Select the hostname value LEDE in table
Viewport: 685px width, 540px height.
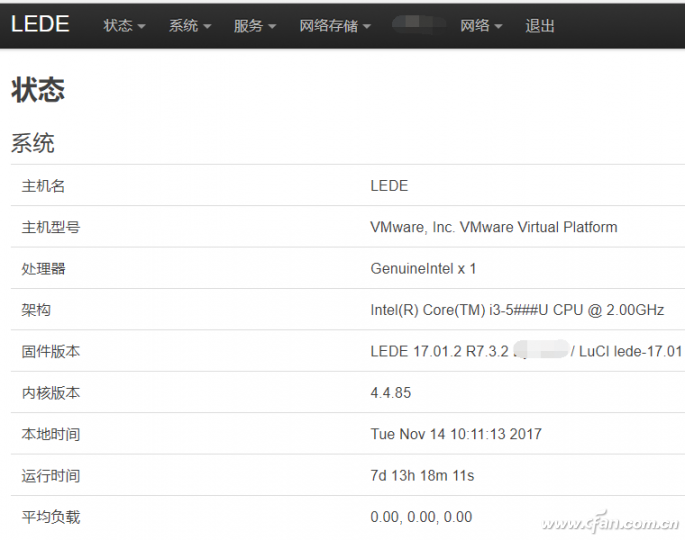(x=389, y=186)
